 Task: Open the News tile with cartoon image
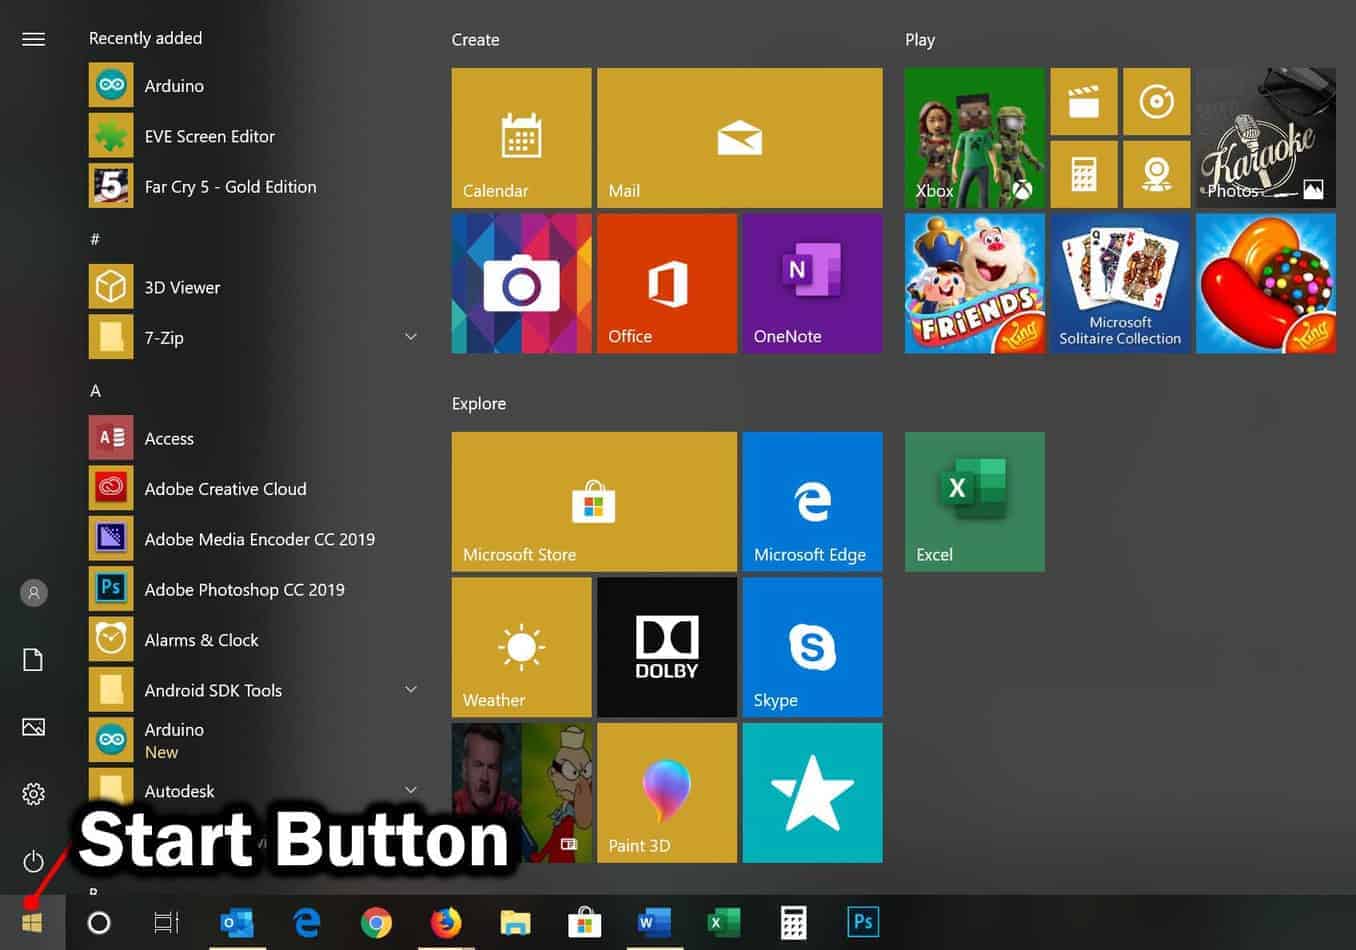[521, 793]
